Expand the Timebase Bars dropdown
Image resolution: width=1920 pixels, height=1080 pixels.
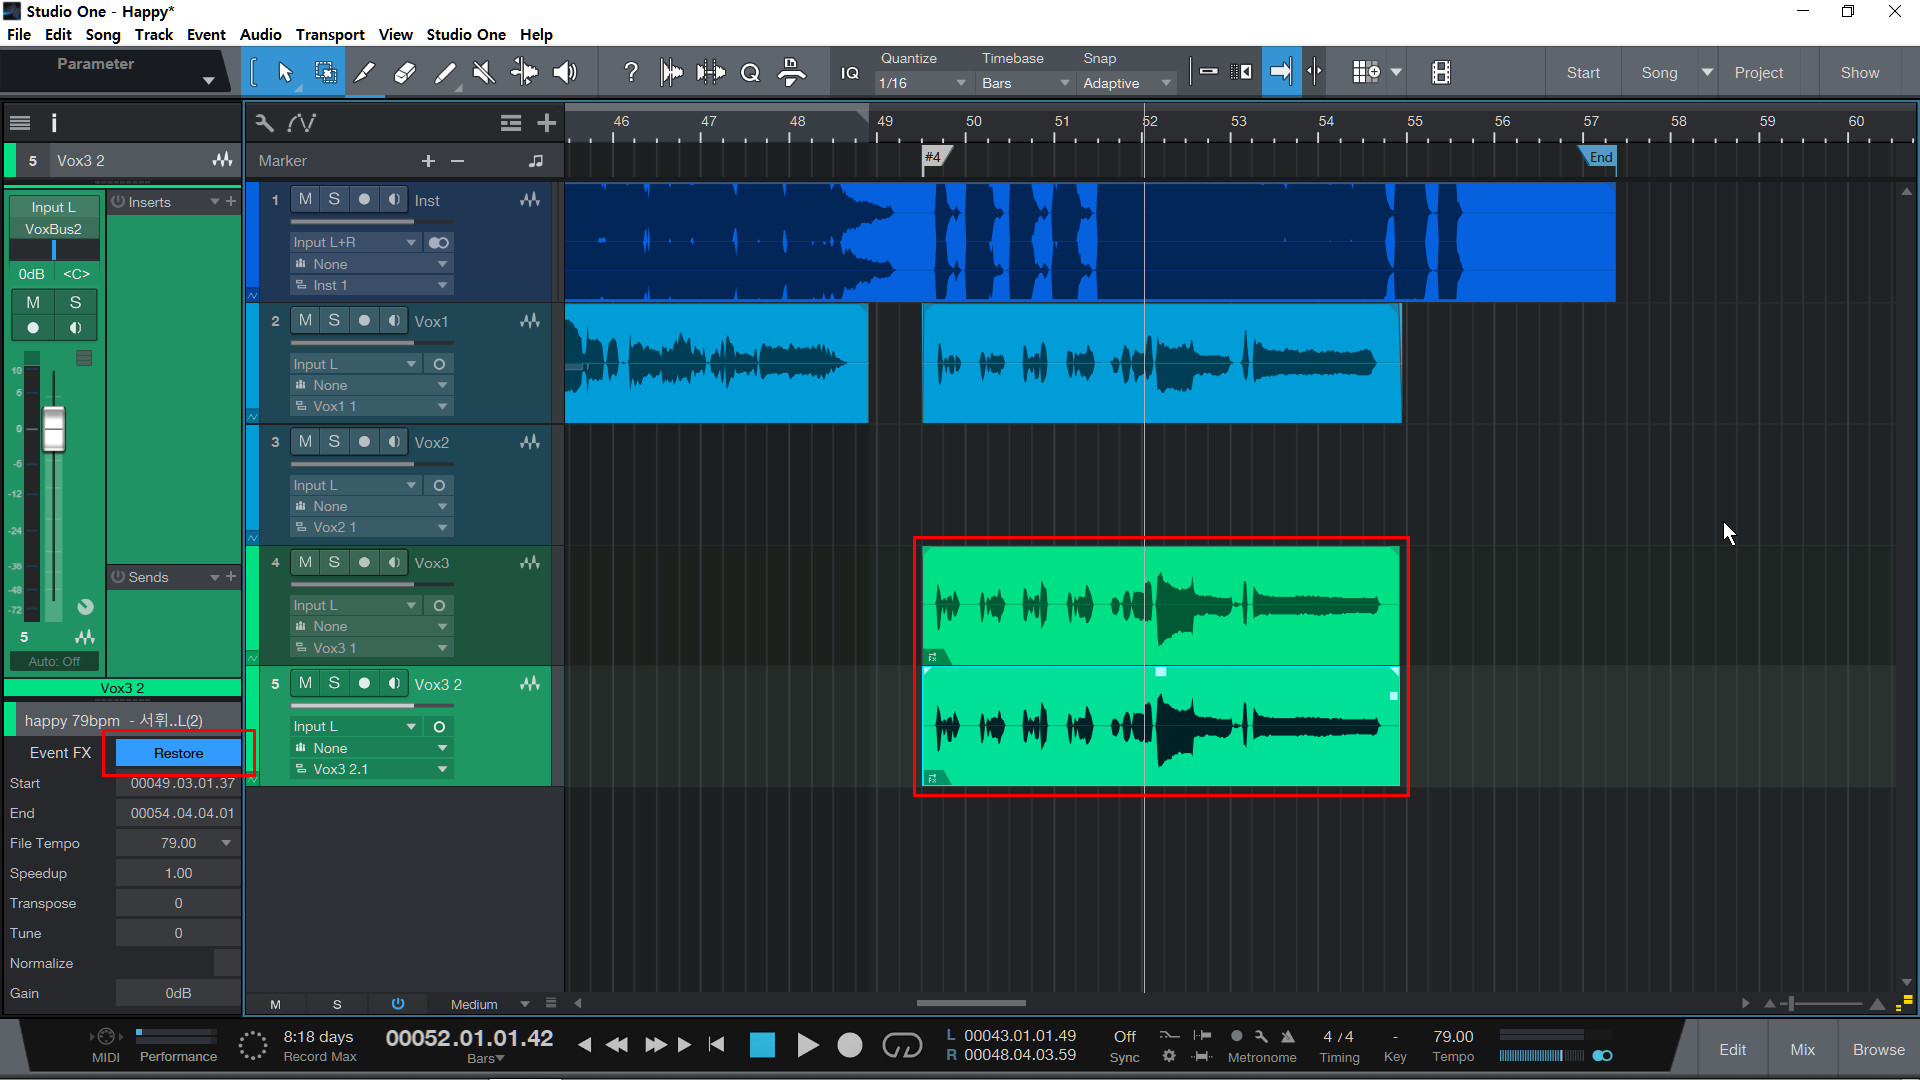pos(1024,83)
